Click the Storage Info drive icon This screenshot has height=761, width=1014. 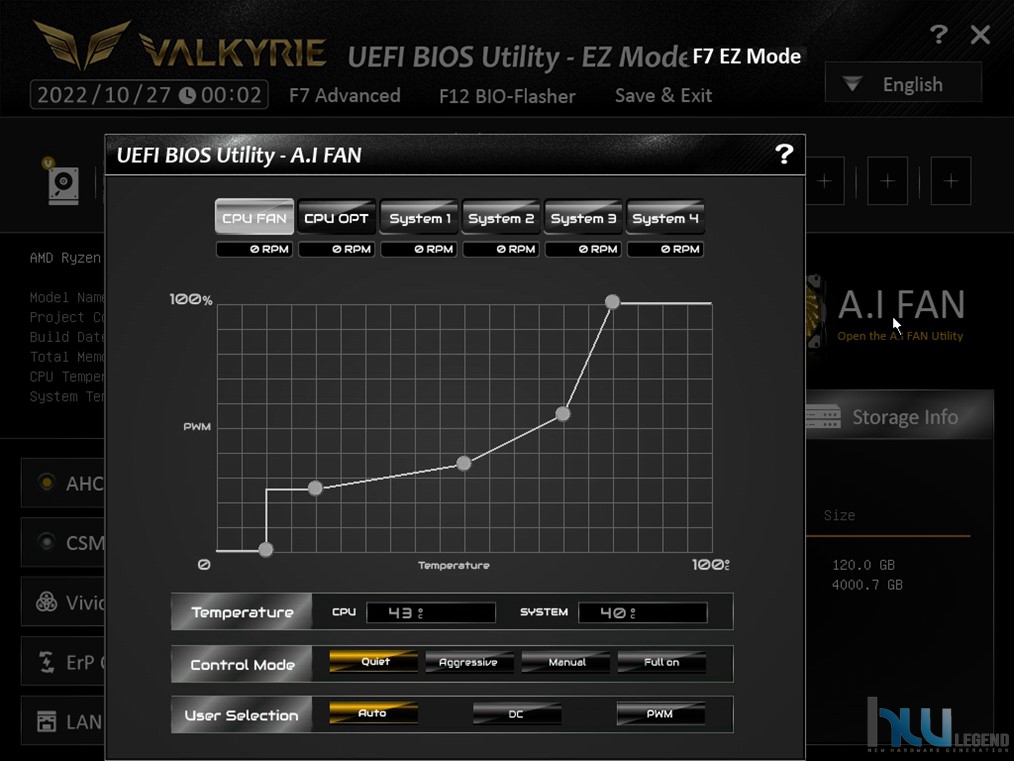click(x=823, y=416)
